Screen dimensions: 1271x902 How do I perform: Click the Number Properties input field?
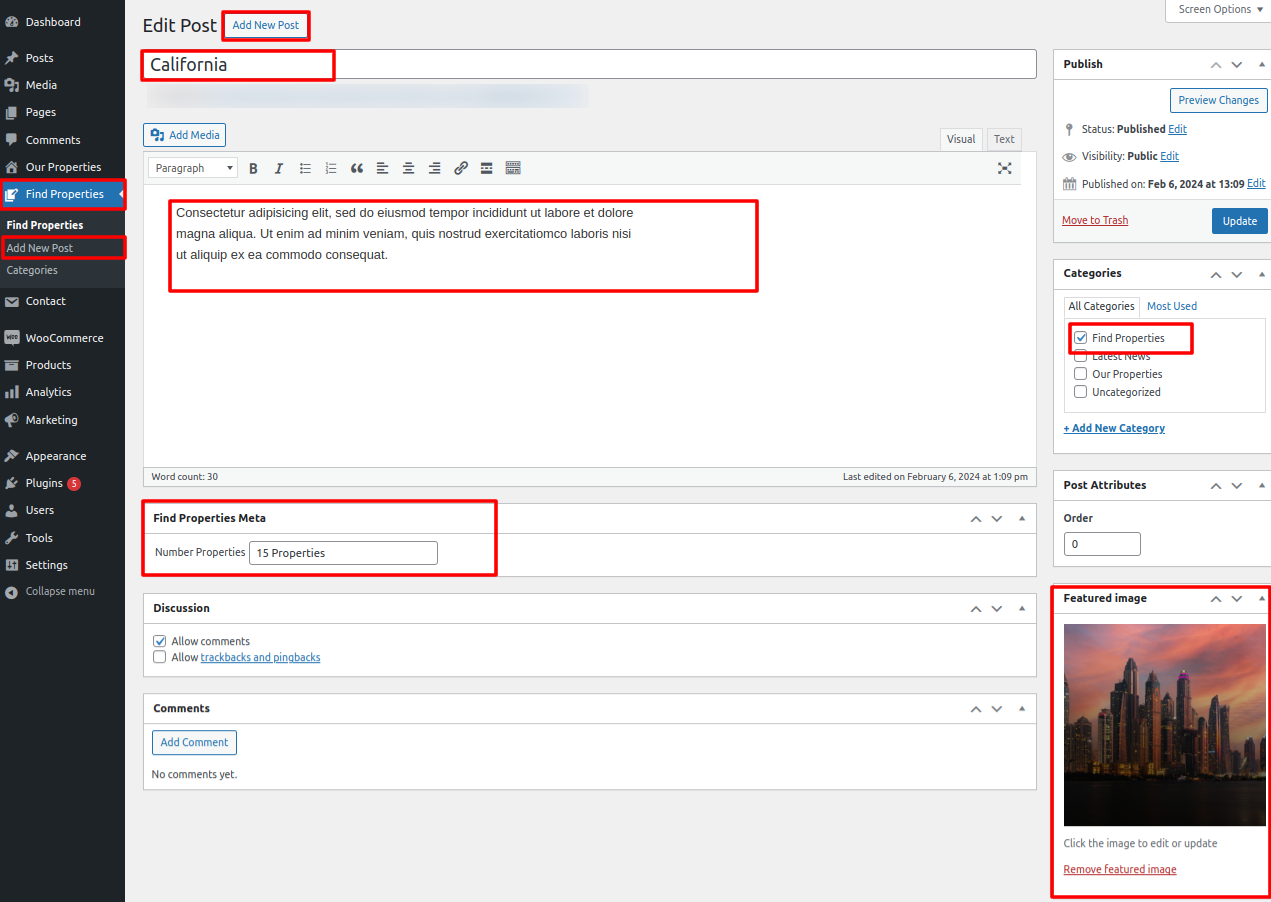[x=343, y=553]
